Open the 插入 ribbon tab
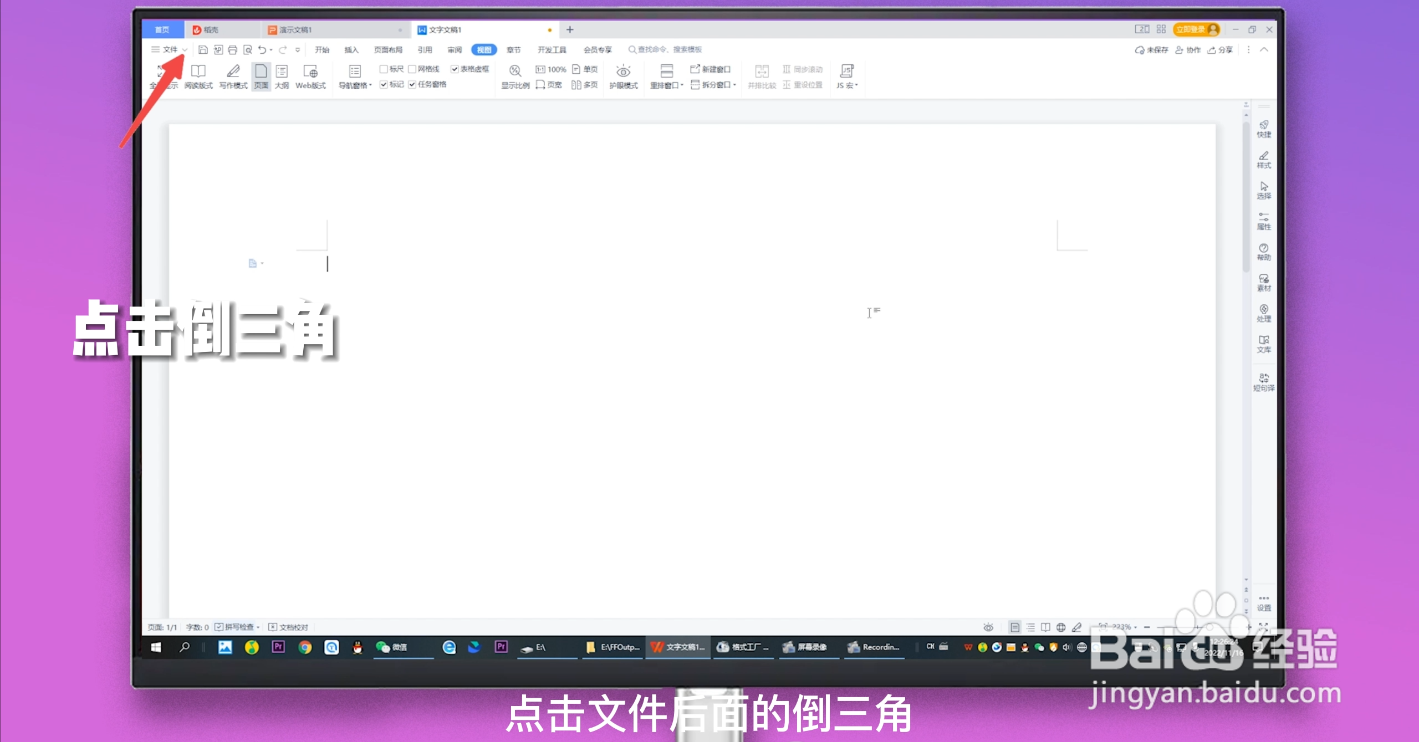 [351, 49]
